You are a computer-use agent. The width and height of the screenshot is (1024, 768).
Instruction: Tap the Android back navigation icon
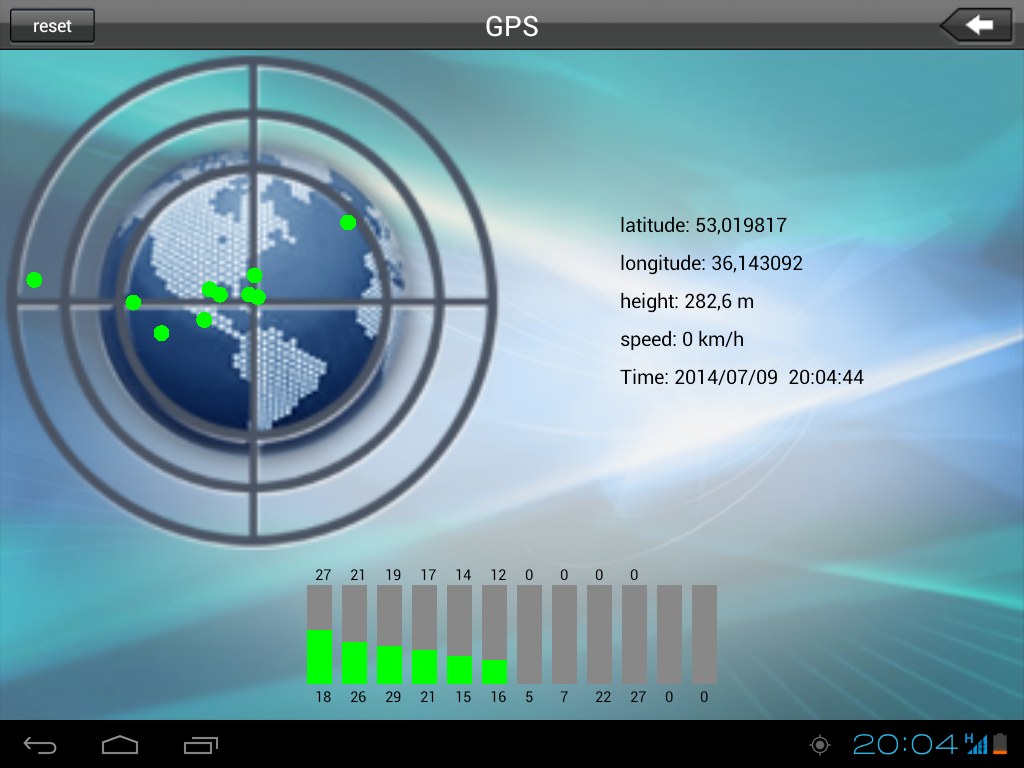click(40, 745)
